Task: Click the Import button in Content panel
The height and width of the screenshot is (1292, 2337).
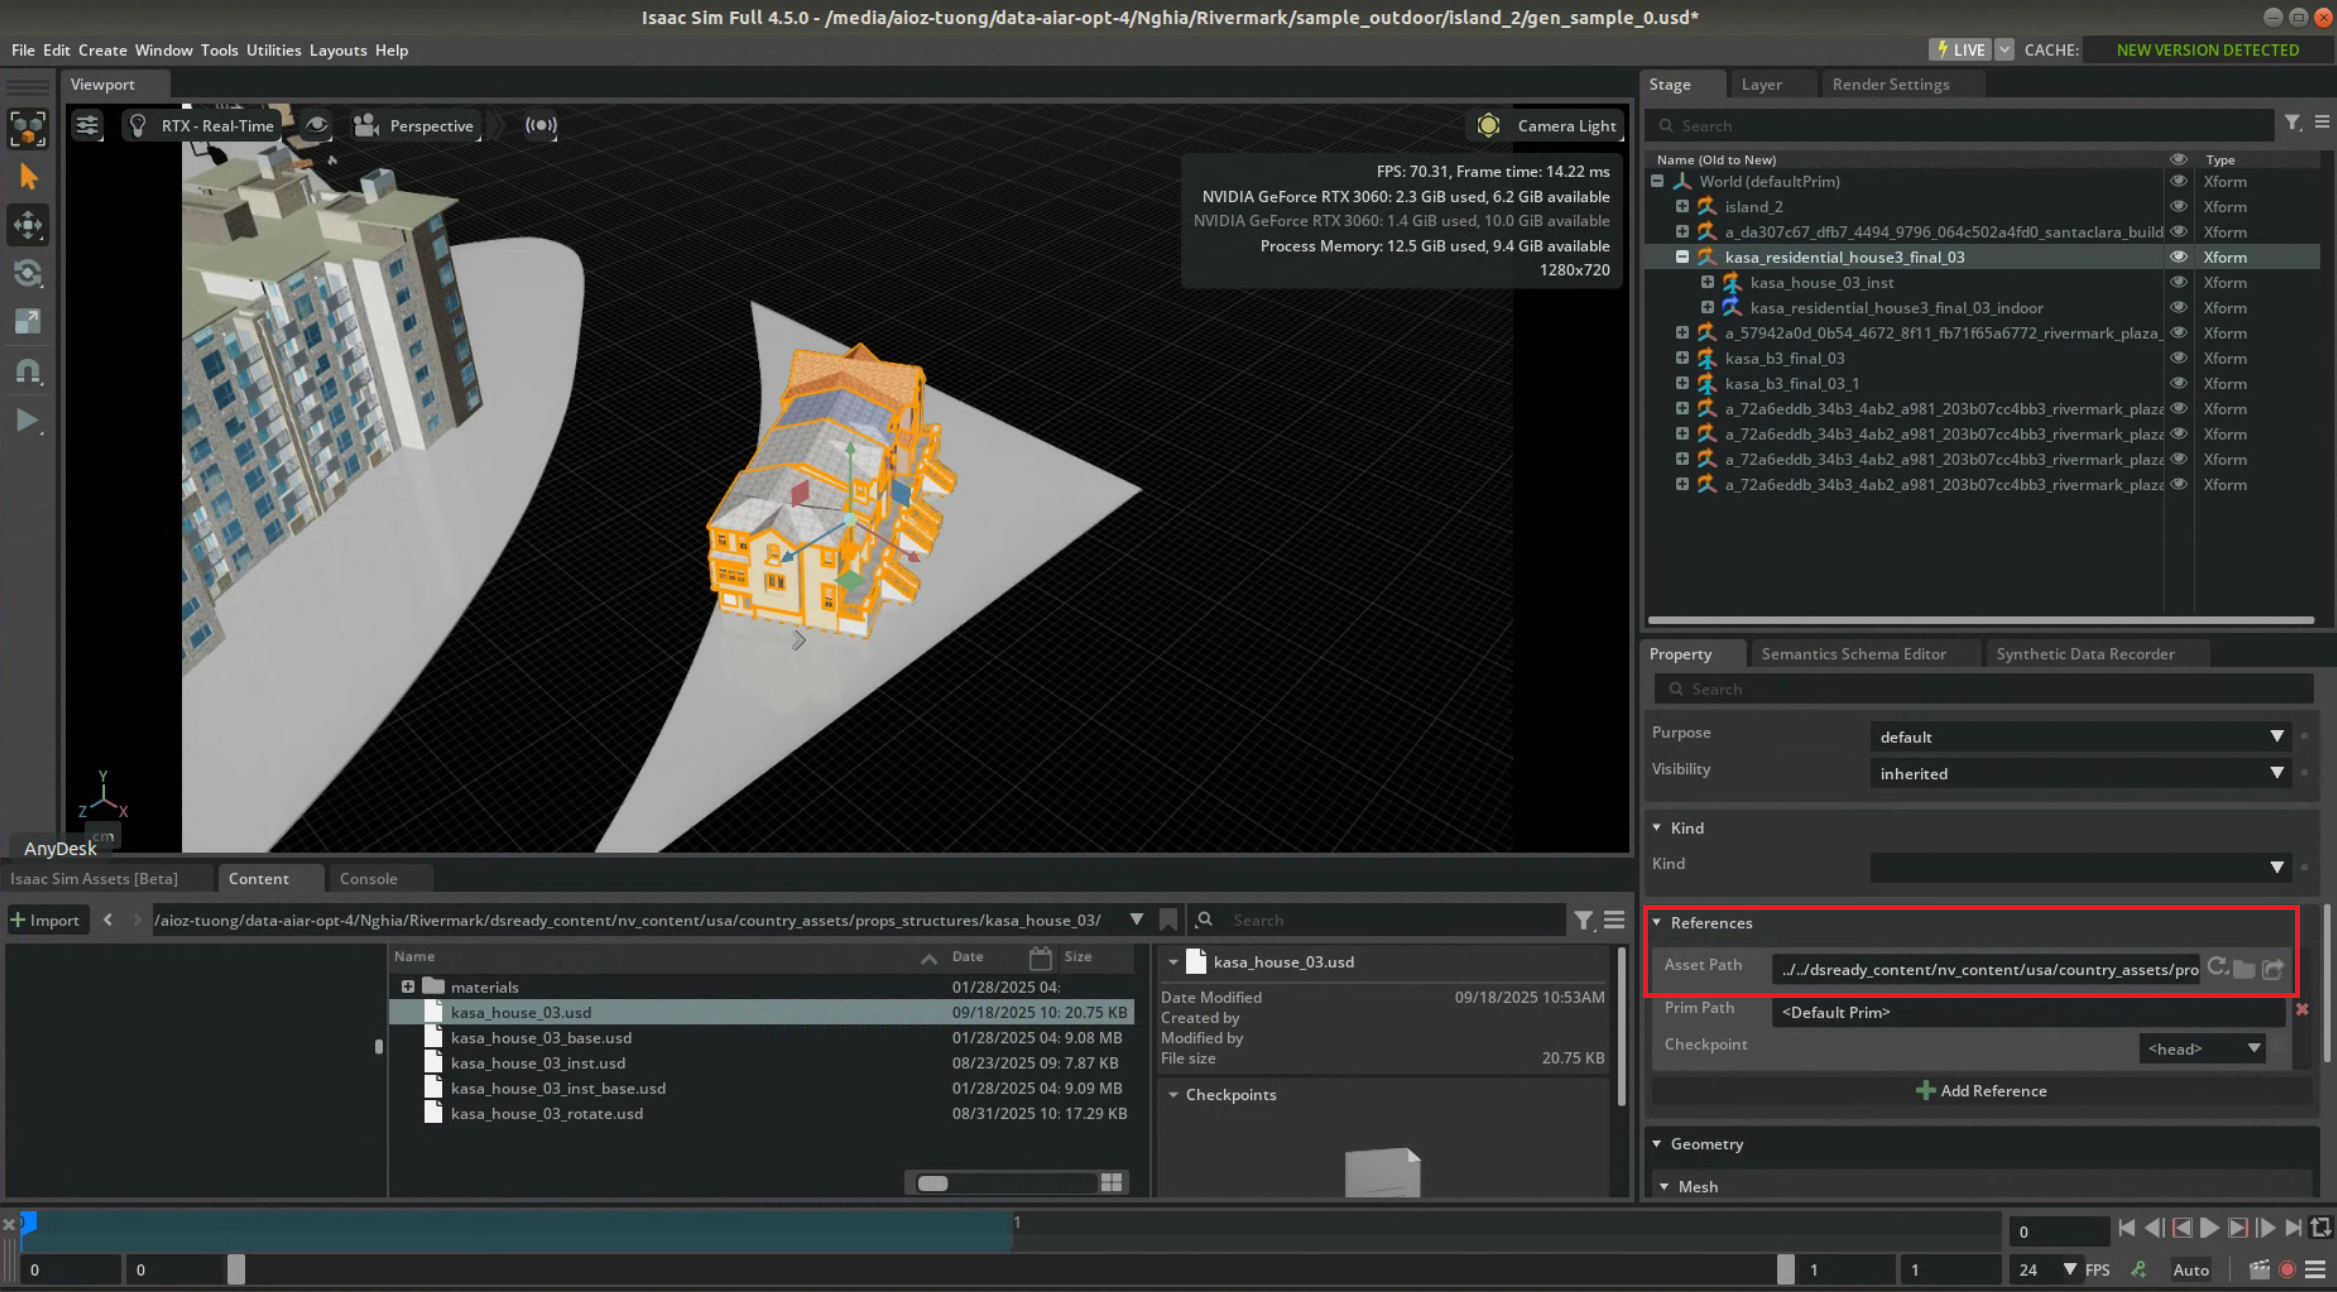Action: tap(45, 920)
